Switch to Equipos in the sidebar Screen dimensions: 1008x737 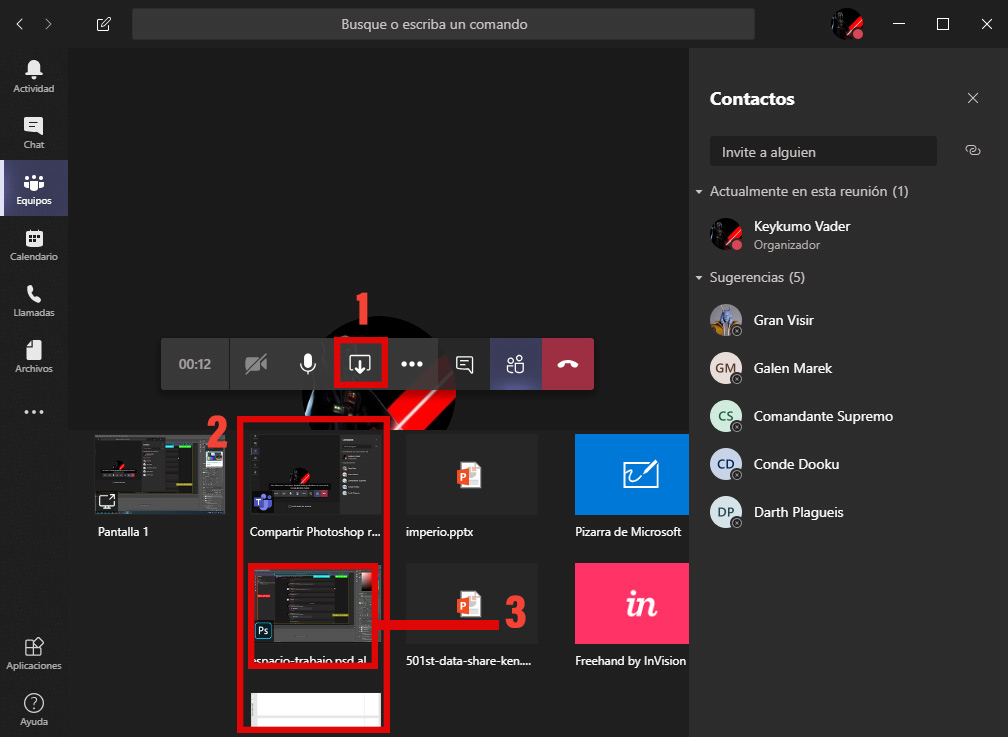[x=34, y=188]
